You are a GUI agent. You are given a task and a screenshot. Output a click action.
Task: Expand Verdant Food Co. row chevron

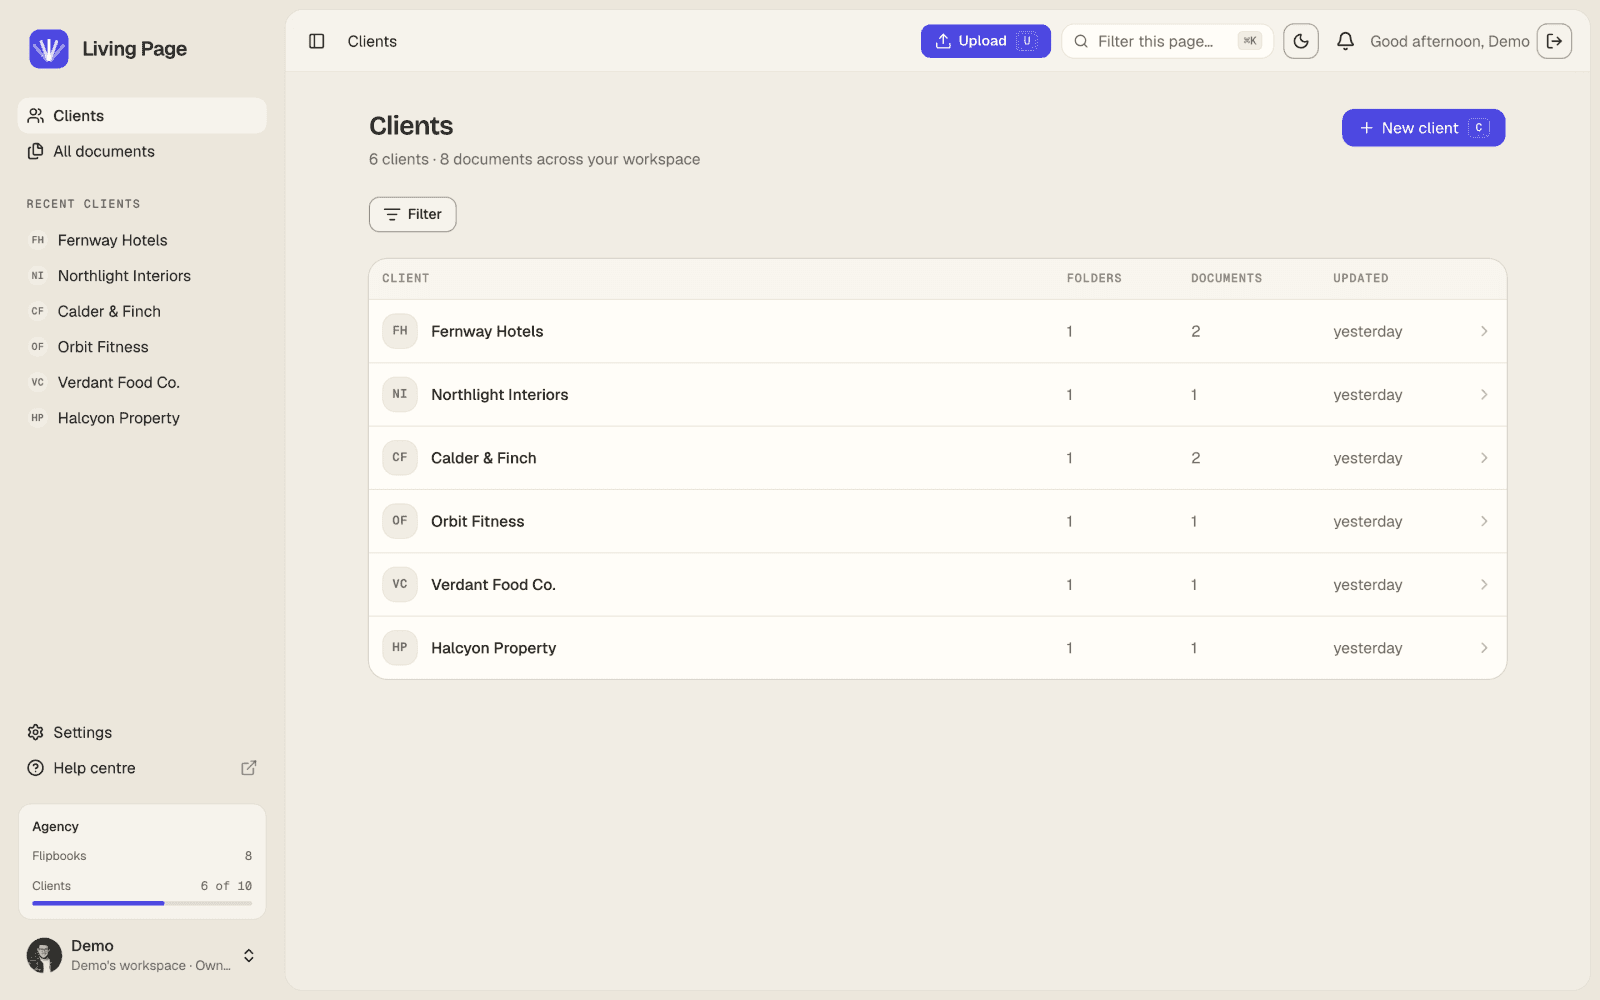[x=1484, y=584]
